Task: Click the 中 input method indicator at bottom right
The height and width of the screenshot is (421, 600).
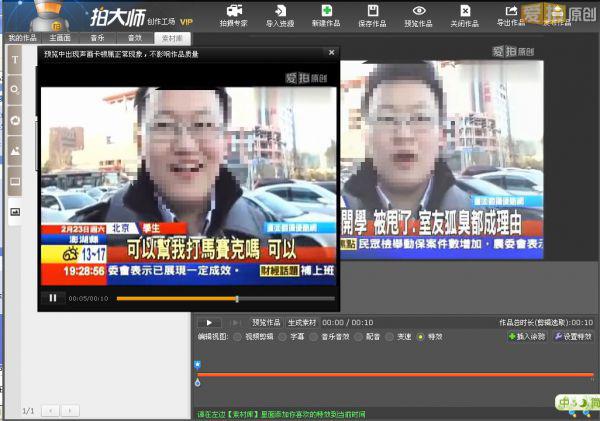Action: click(x=564, y=403)
